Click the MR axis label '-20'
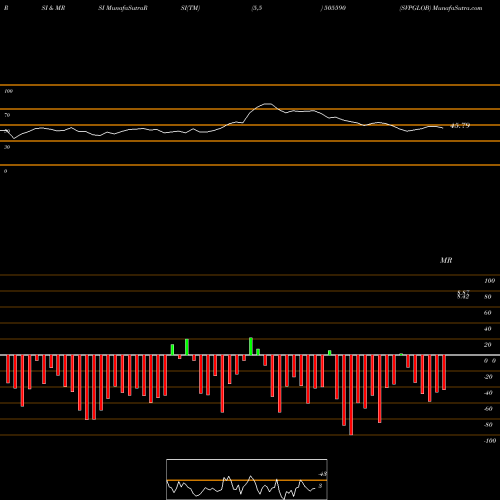Viewport: 500px width, 500px height. coord(488,377)
